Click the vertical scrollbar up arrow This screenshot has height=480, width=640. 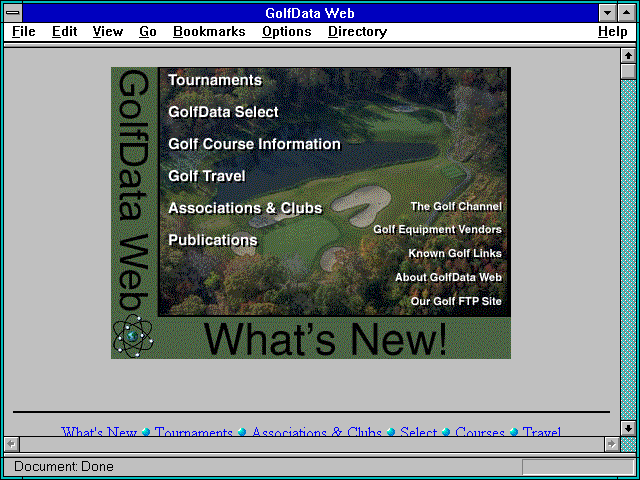pos(628,56)
